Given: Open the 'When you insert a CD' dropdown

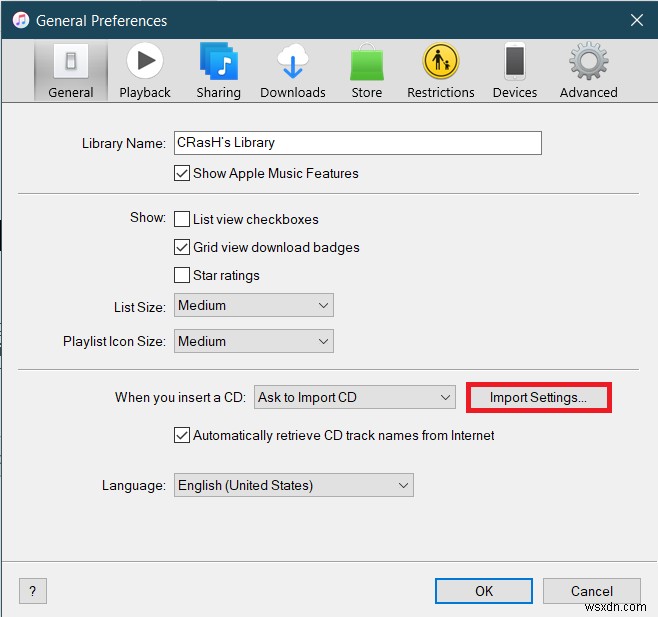Looking at the screenshot, I should coord(355,397).
